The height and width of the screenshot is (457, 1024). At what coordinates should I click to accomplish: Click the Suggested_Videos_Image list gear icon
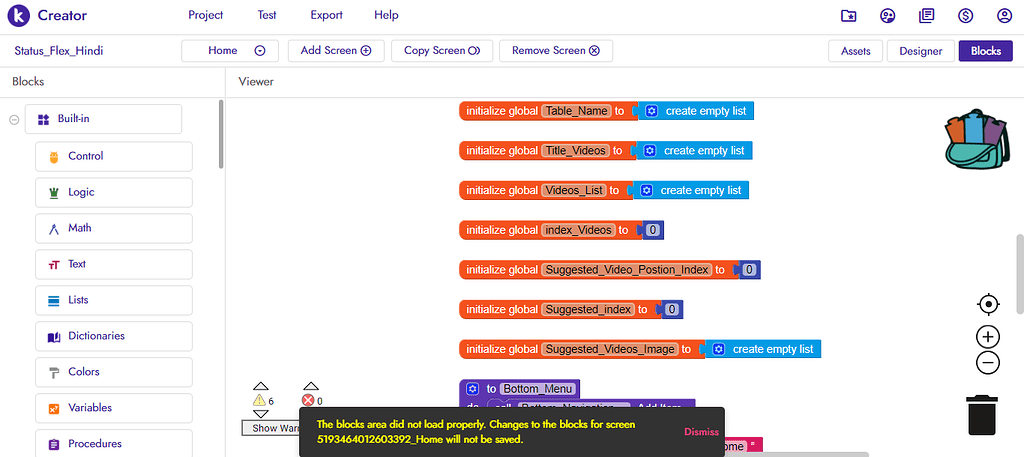(718, 349)
